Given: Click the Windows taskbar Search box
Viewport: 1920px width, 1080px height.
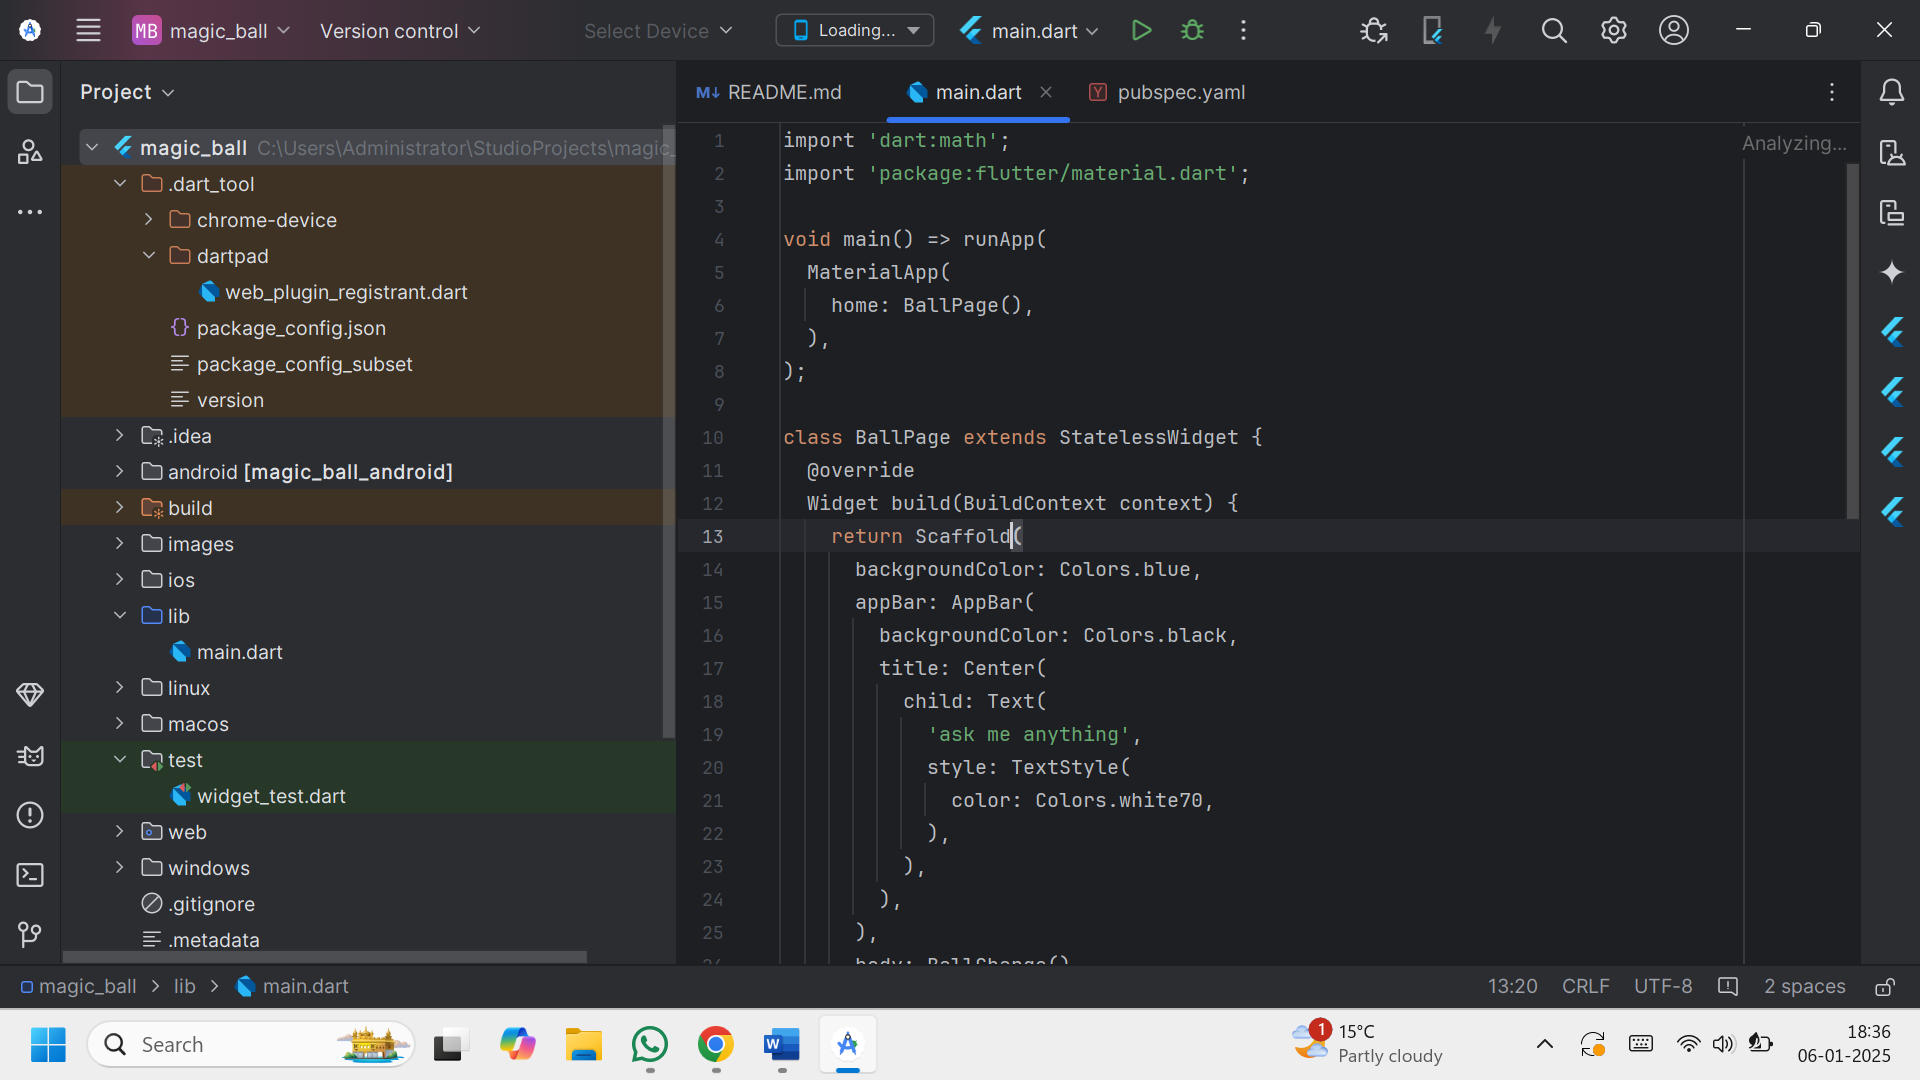Looking at the screenshot, I should (251, 1045).
